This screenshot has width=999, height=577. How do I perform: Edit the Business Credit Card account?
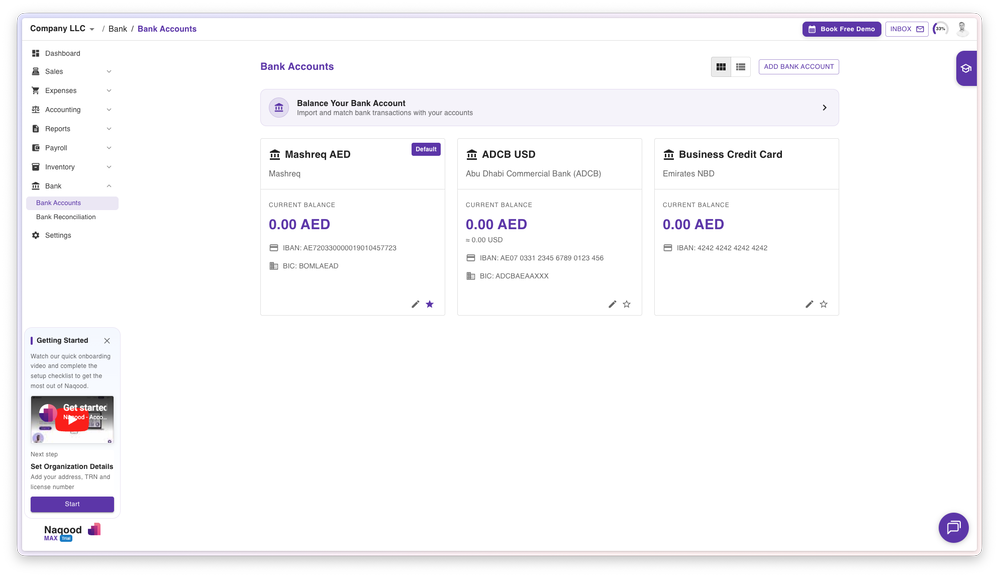[x=810, y=304]
